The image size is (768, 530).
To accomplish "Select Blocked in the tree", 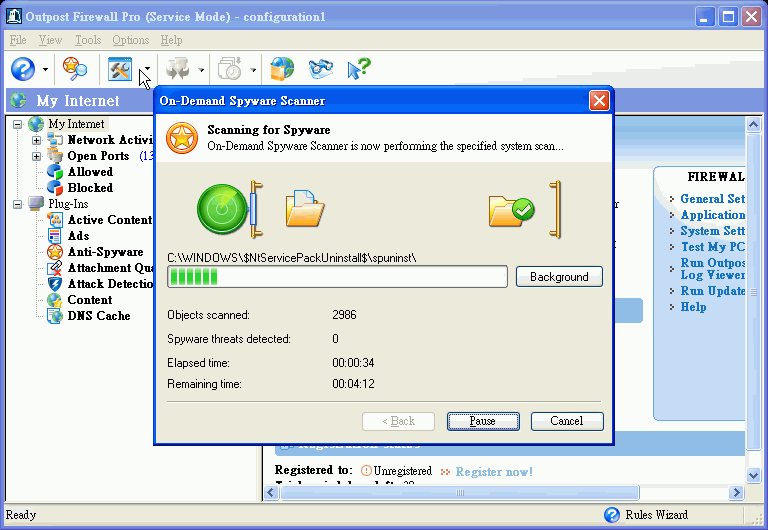I will [x=90, y=188].
